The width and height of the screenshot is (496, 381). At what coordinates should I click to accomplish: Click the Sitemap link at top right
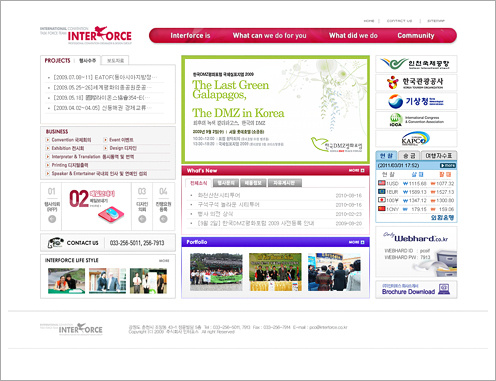436,21
